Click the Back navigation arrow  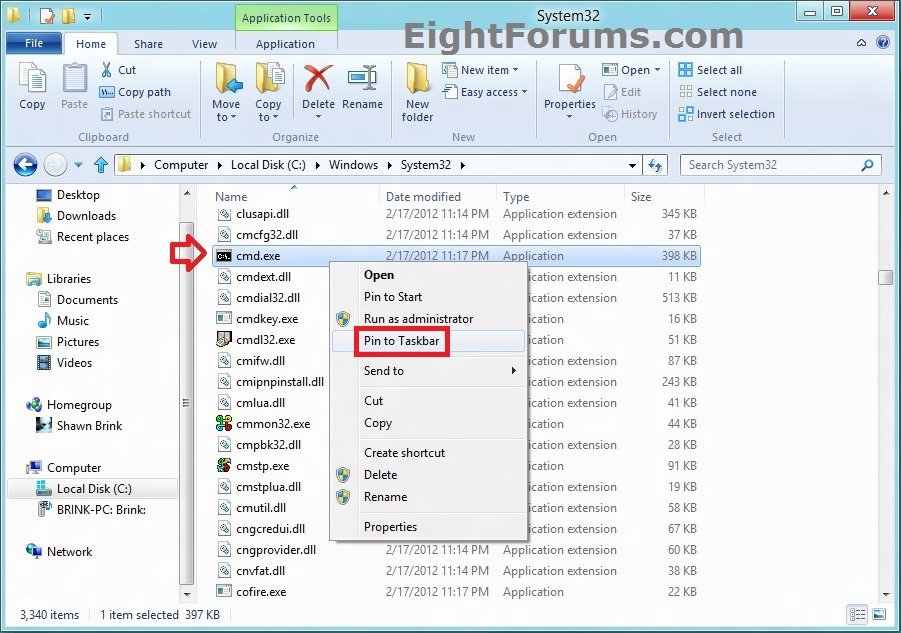25,165
